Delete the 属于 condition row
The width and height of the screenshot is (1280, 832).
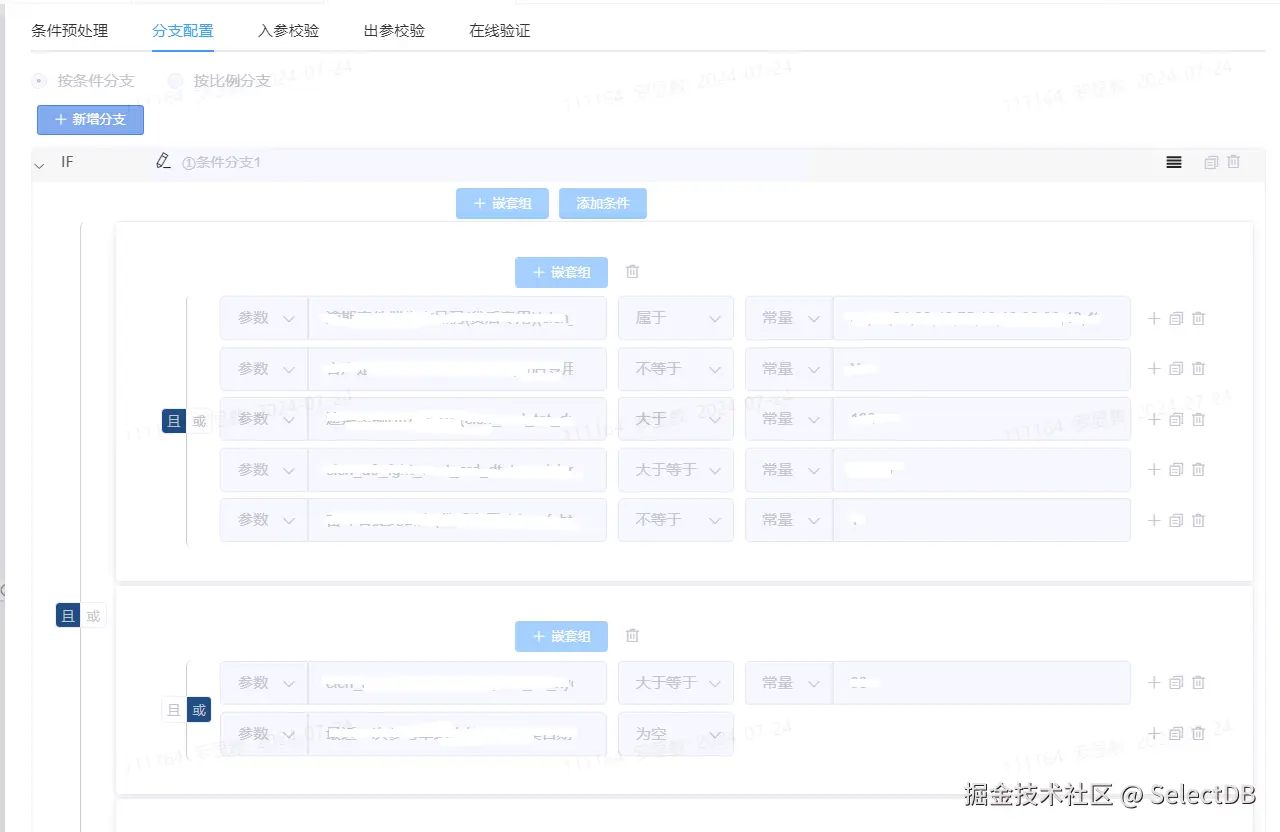(1198, 318)
